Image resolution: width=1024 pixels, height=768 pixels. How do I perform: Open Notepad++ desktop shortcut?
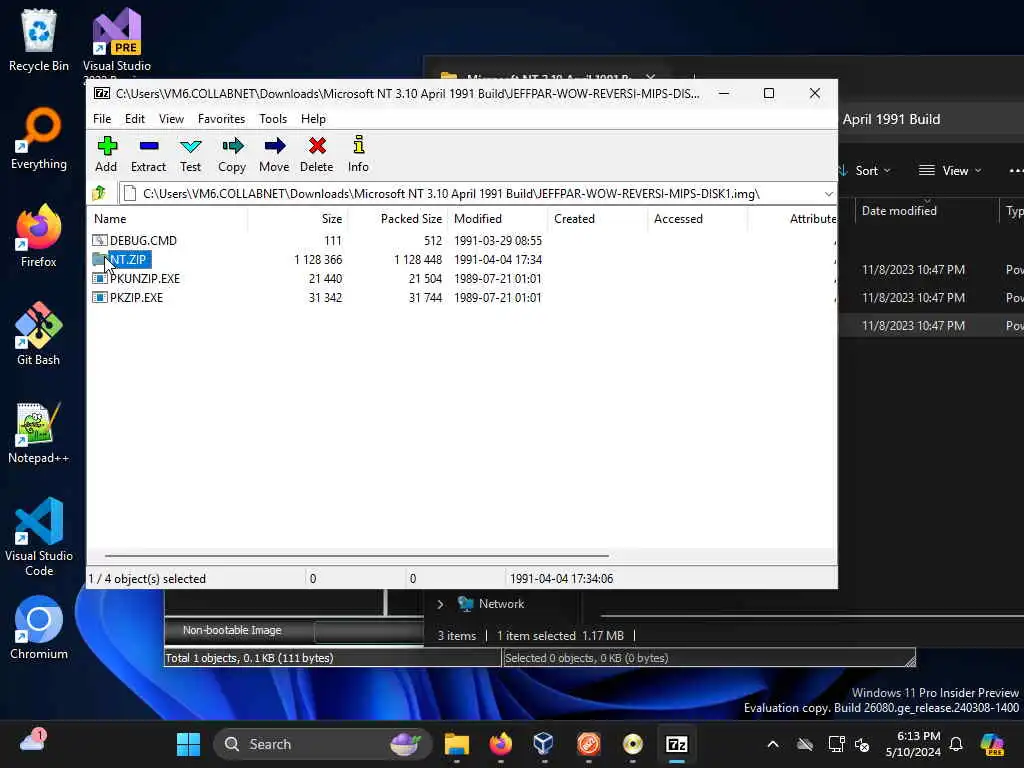click(39, 432)
